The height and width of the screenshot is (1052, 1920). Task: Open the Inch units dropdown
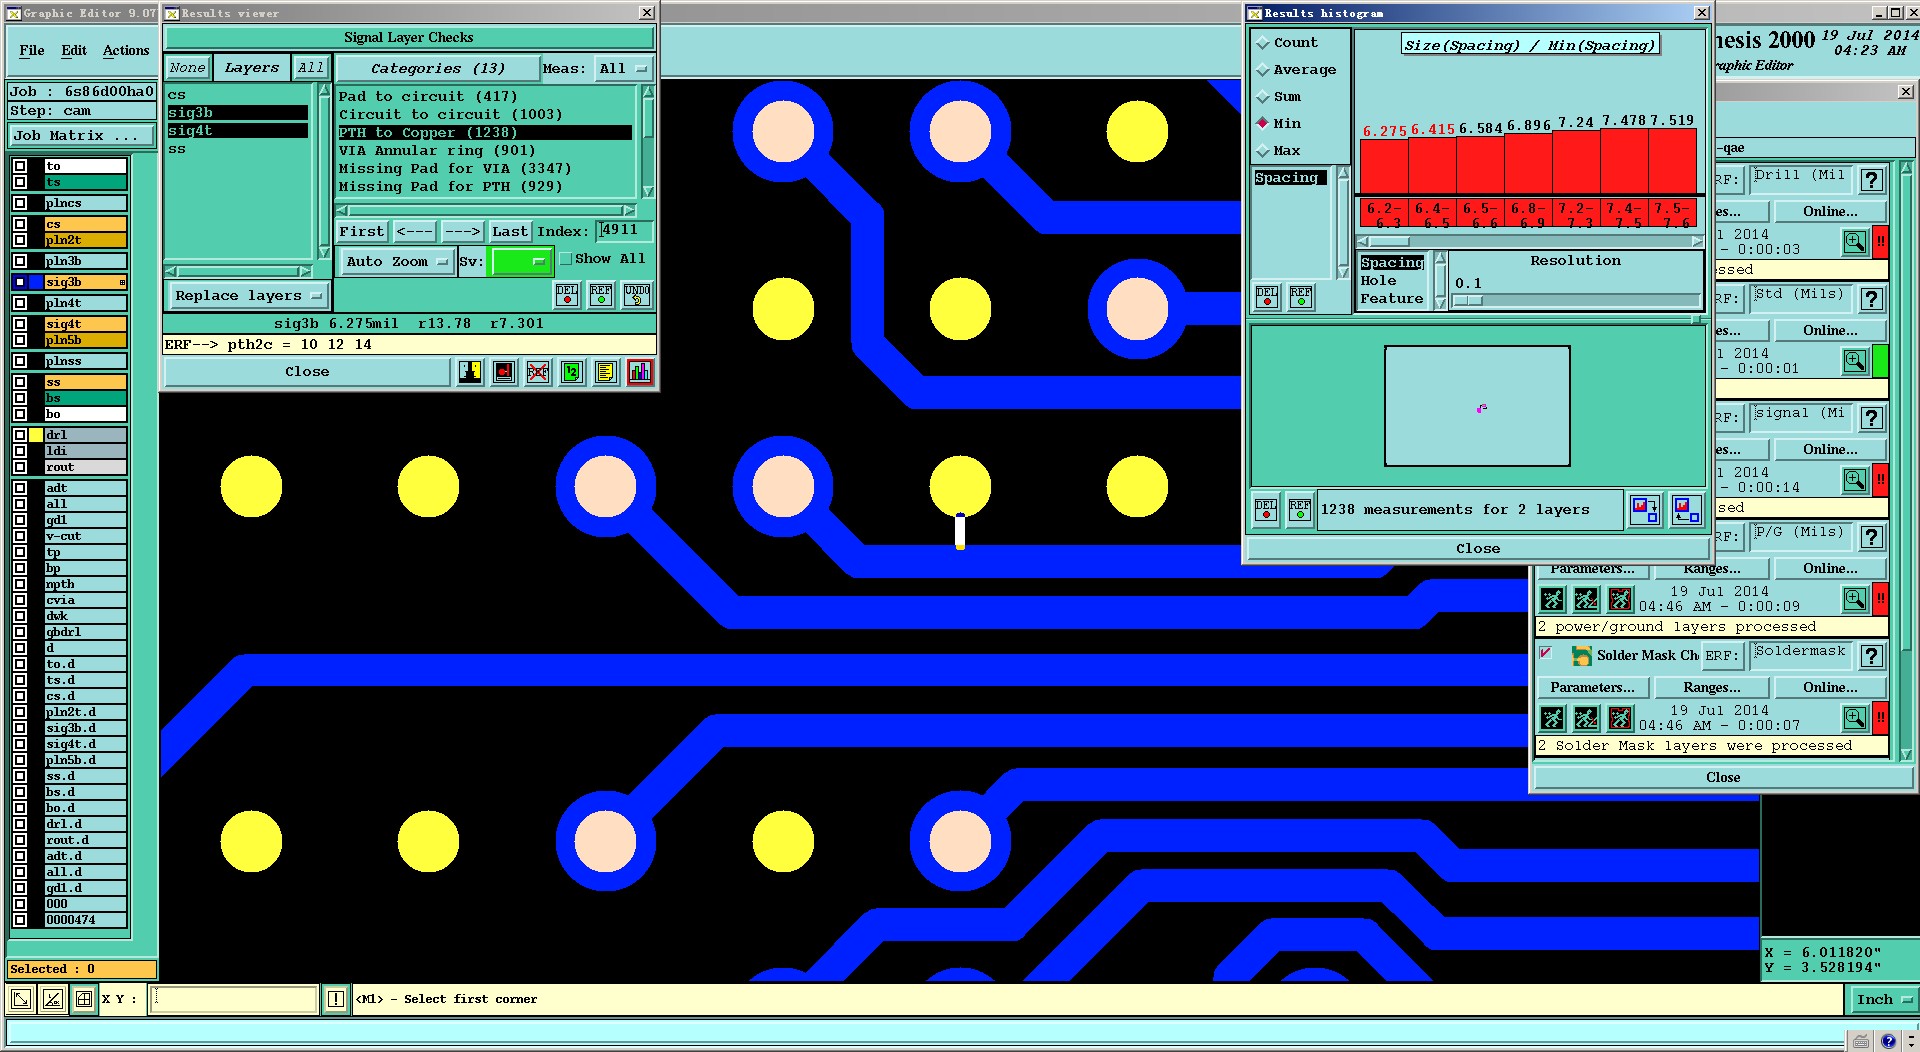pos(1883,999)
